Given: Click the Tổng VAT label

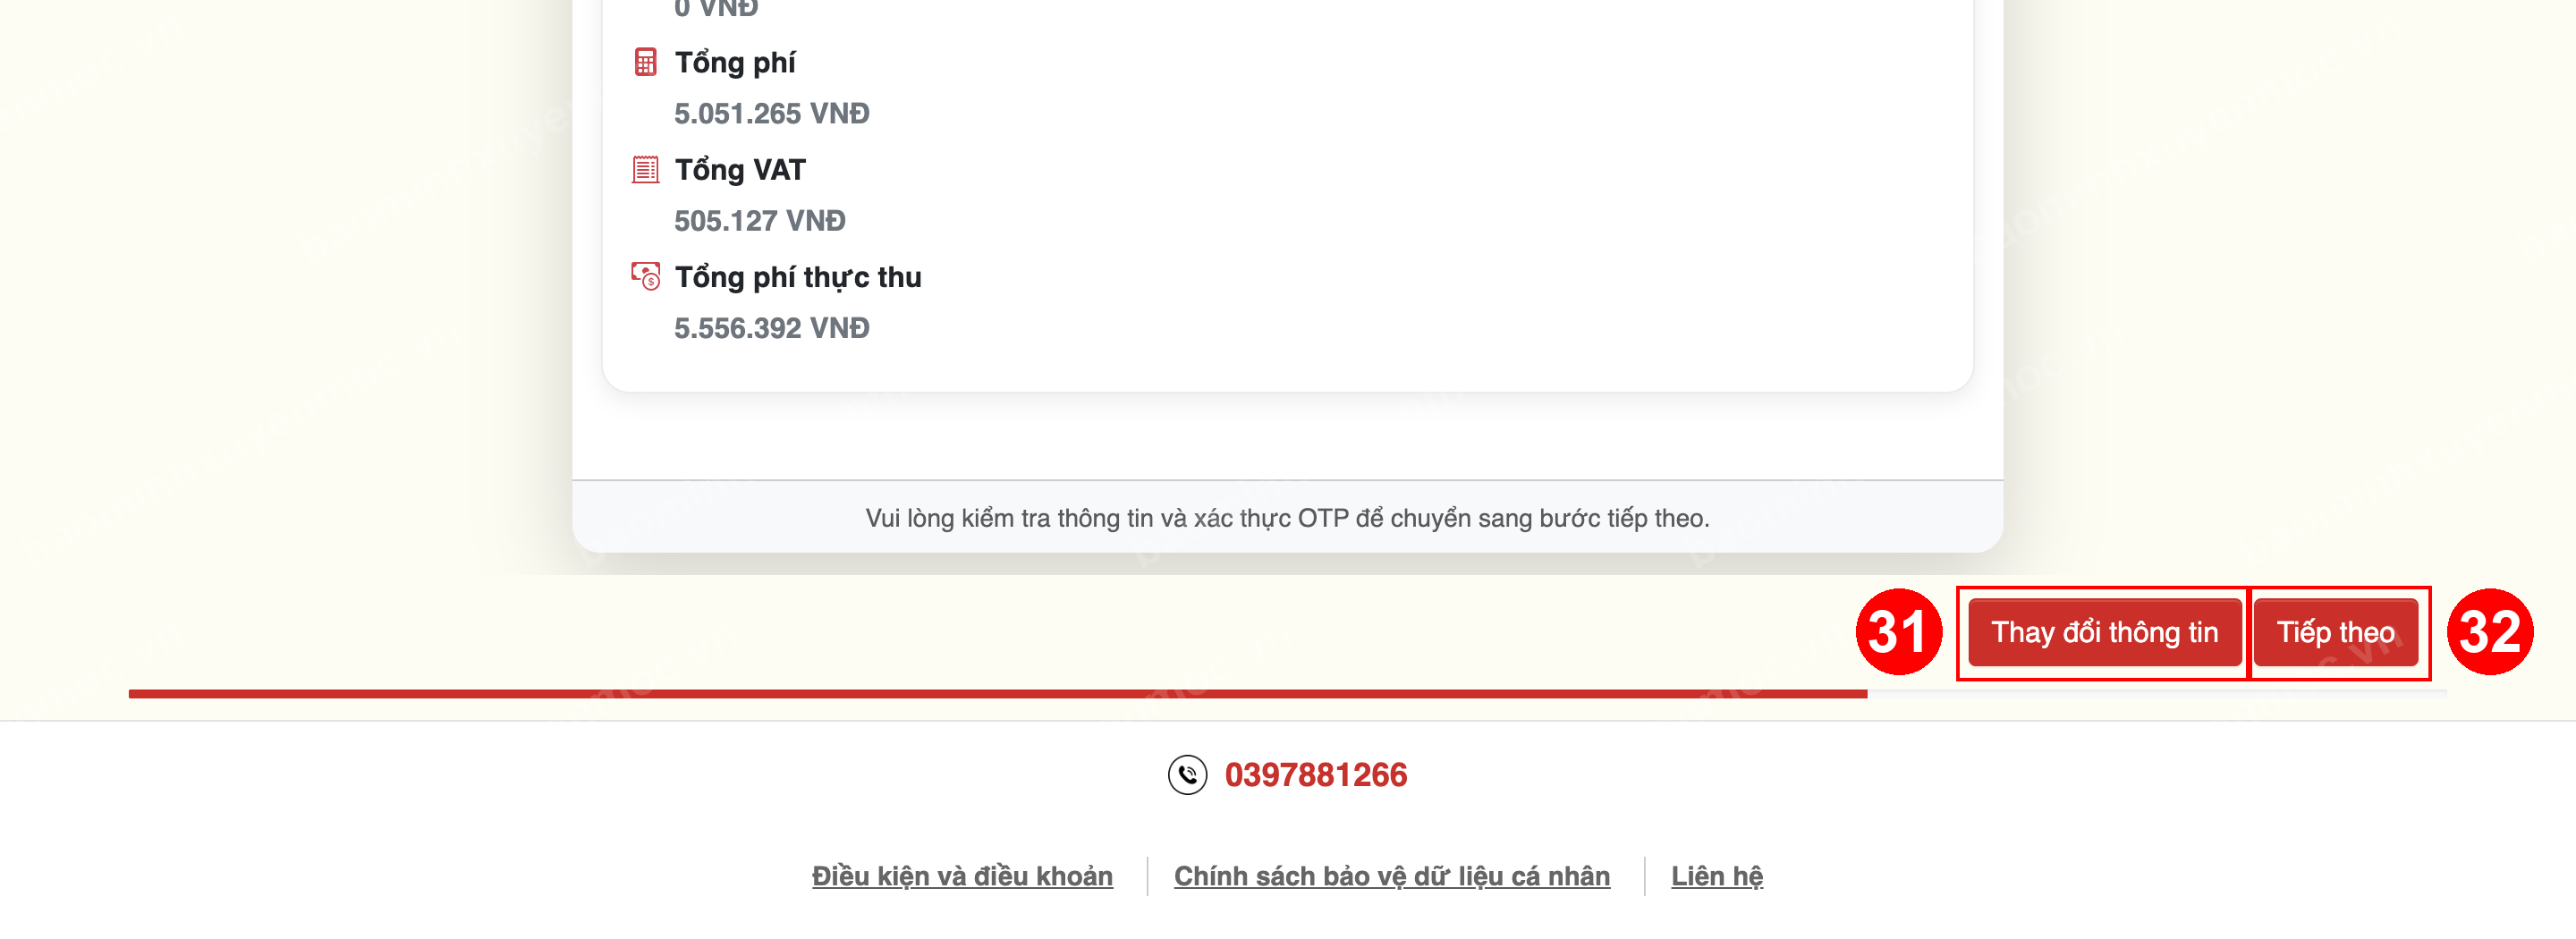Looking at the screenshot, I should [x=740, y=170].
